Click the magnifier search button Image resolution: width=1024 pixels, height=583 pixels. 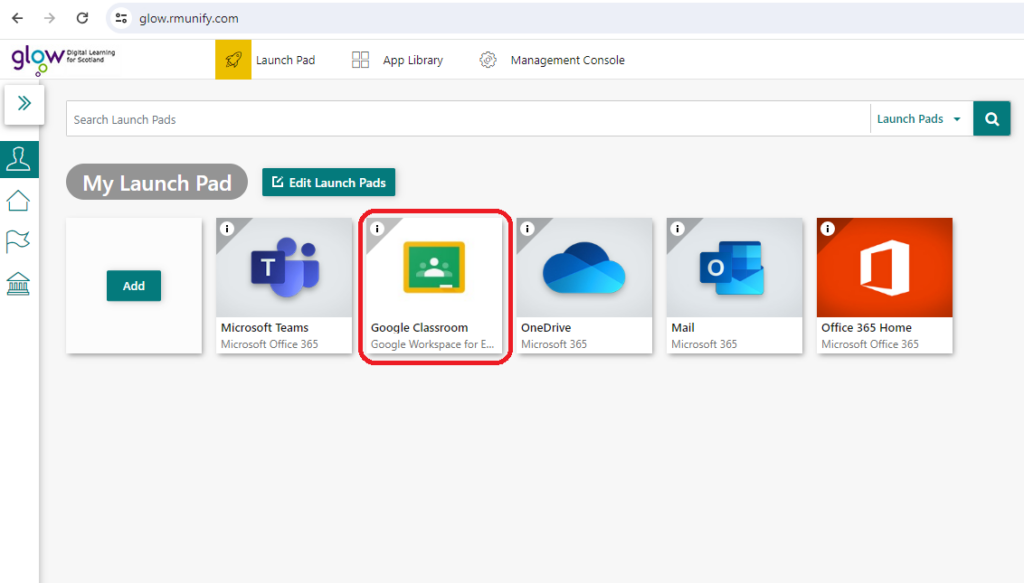tap(992, 119)
